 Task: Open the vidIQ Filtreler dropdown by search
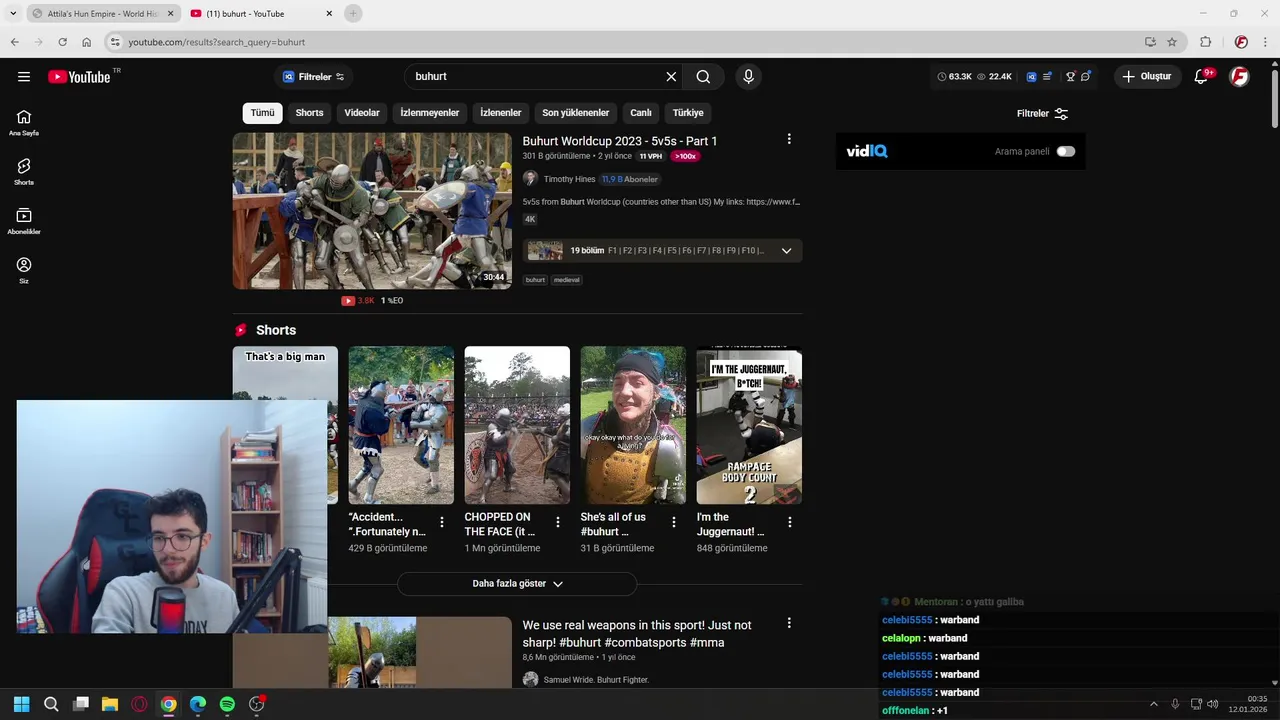coord(313,77)
